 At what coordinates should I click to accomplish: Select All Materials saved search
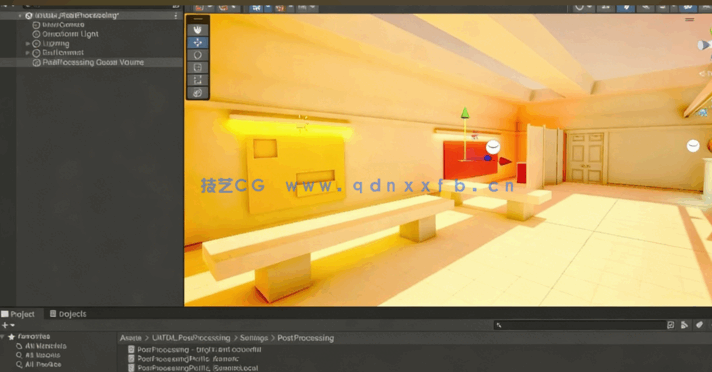click(x=41, y=346)
